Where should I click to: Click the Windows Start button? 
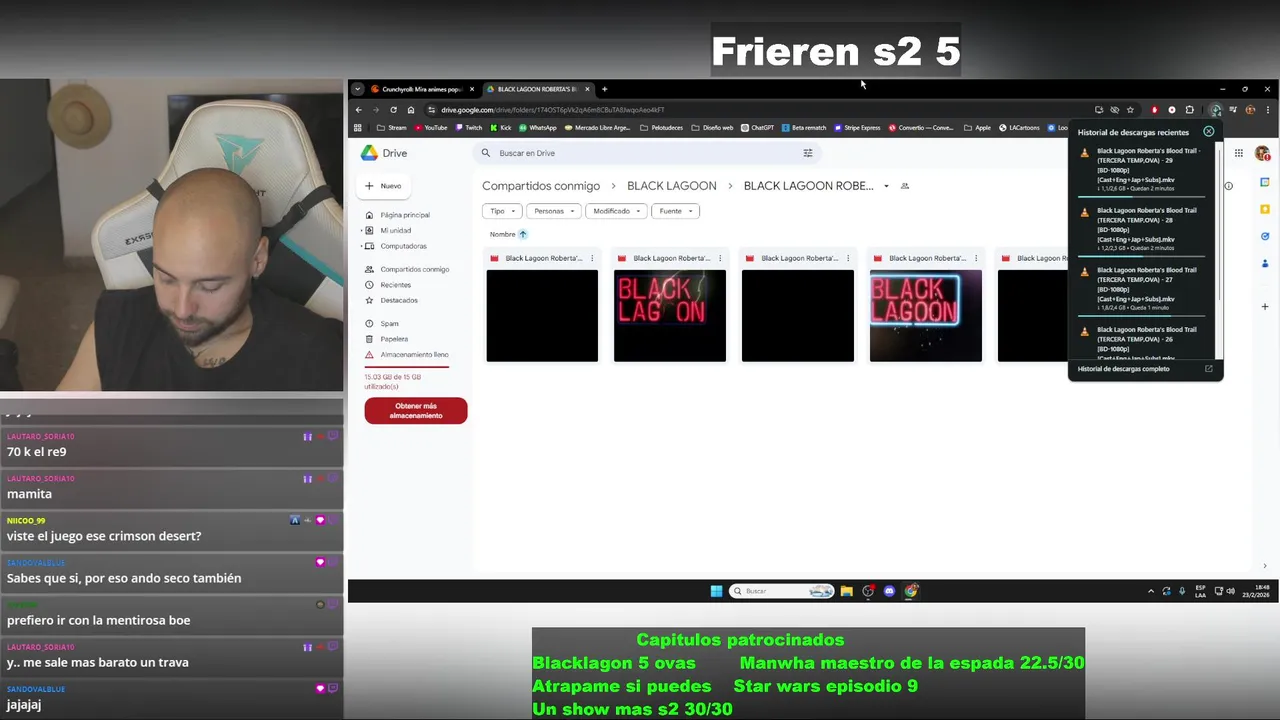(716, 591)
